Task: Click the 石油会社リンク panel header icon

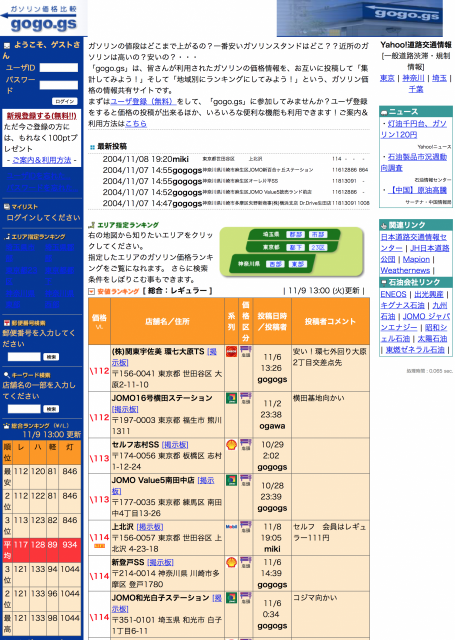Action: tap(384, 282)
